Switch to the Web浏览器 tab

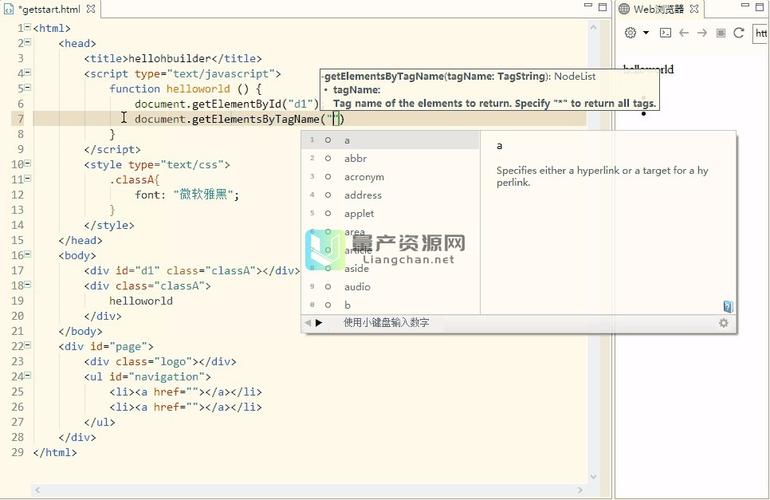658,9
